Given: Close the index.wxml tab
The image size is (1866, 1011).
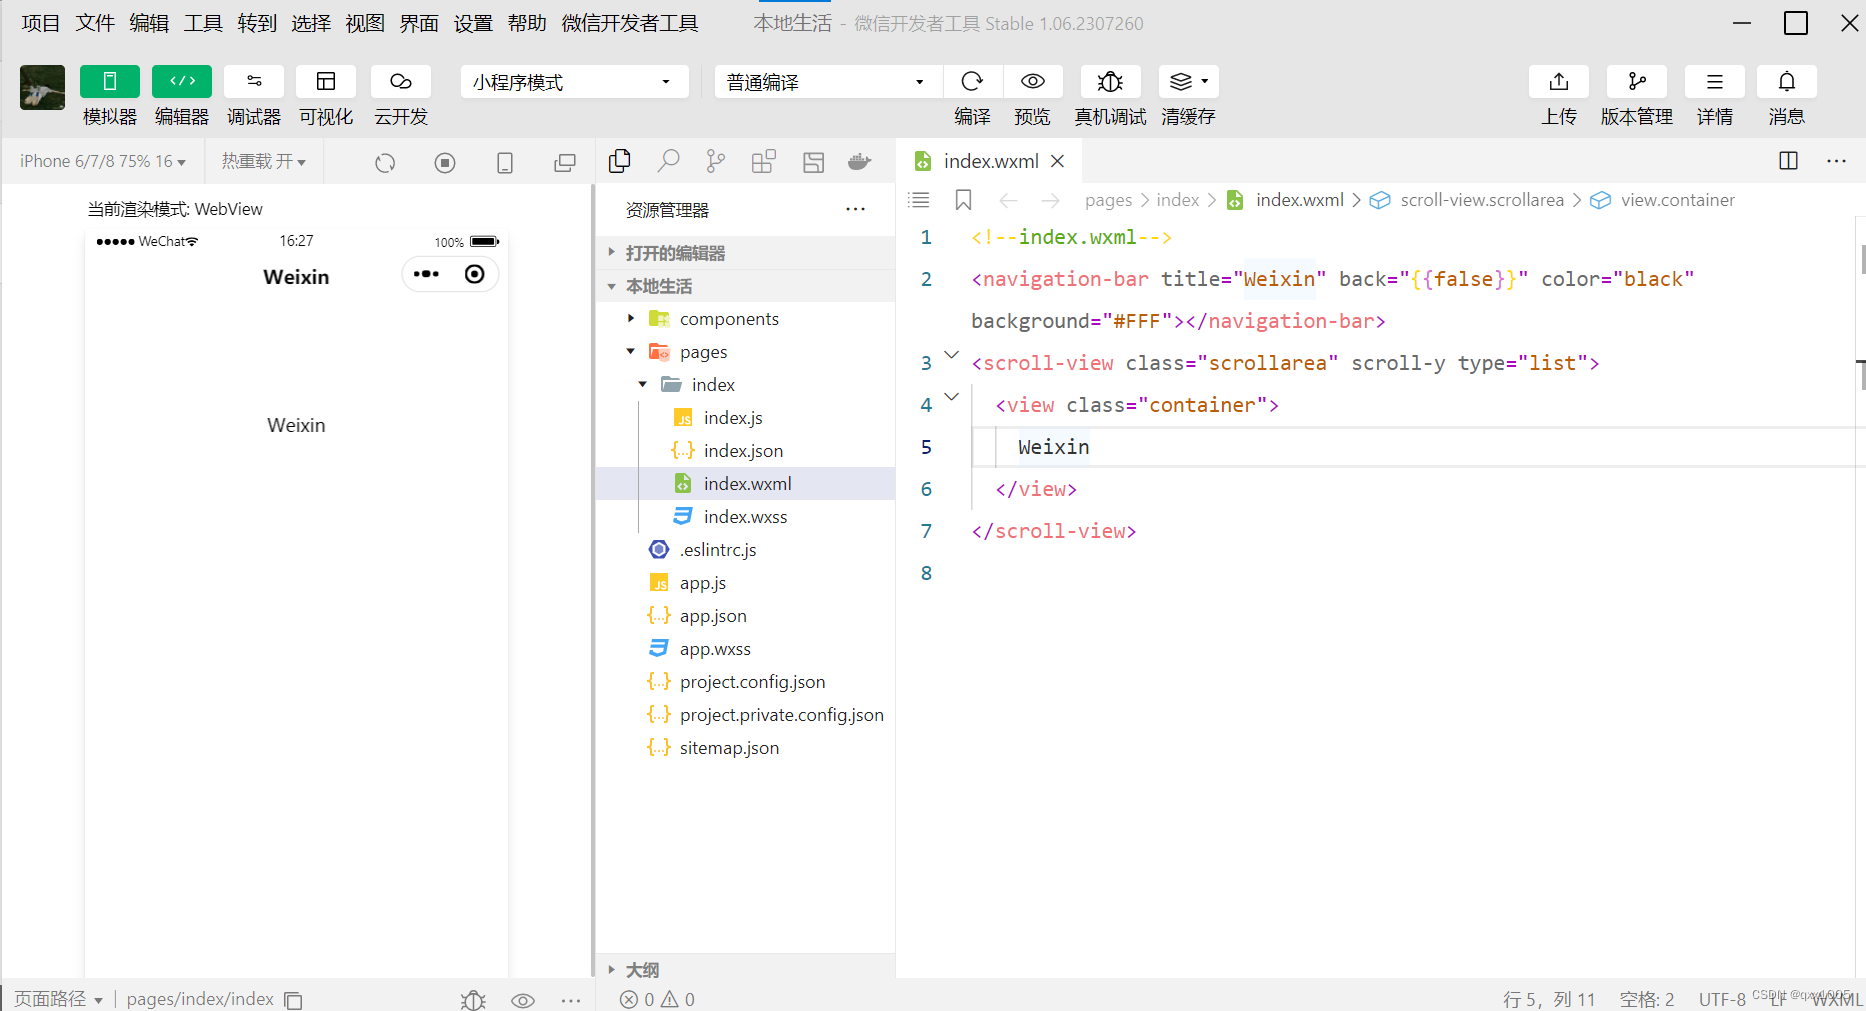Looking at the screenshot, I should tap(1058, 161).
